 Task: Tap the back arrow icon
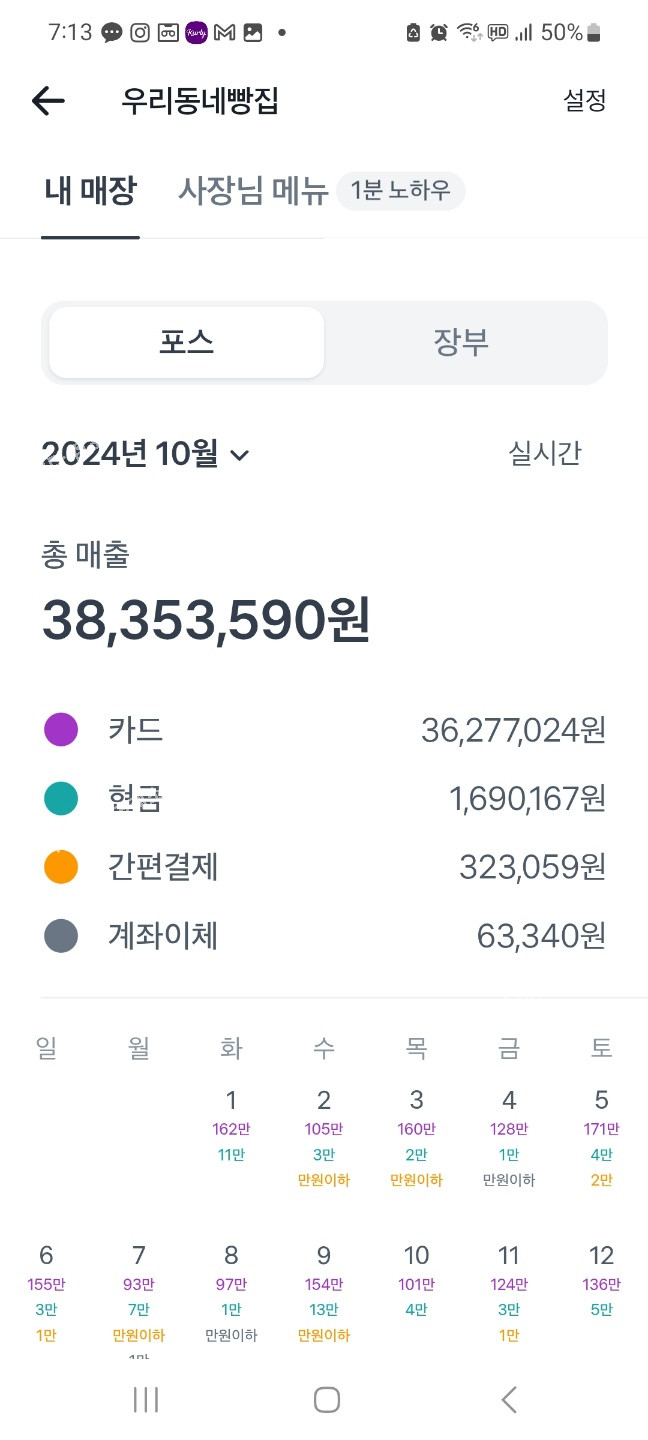click(48, 100)
